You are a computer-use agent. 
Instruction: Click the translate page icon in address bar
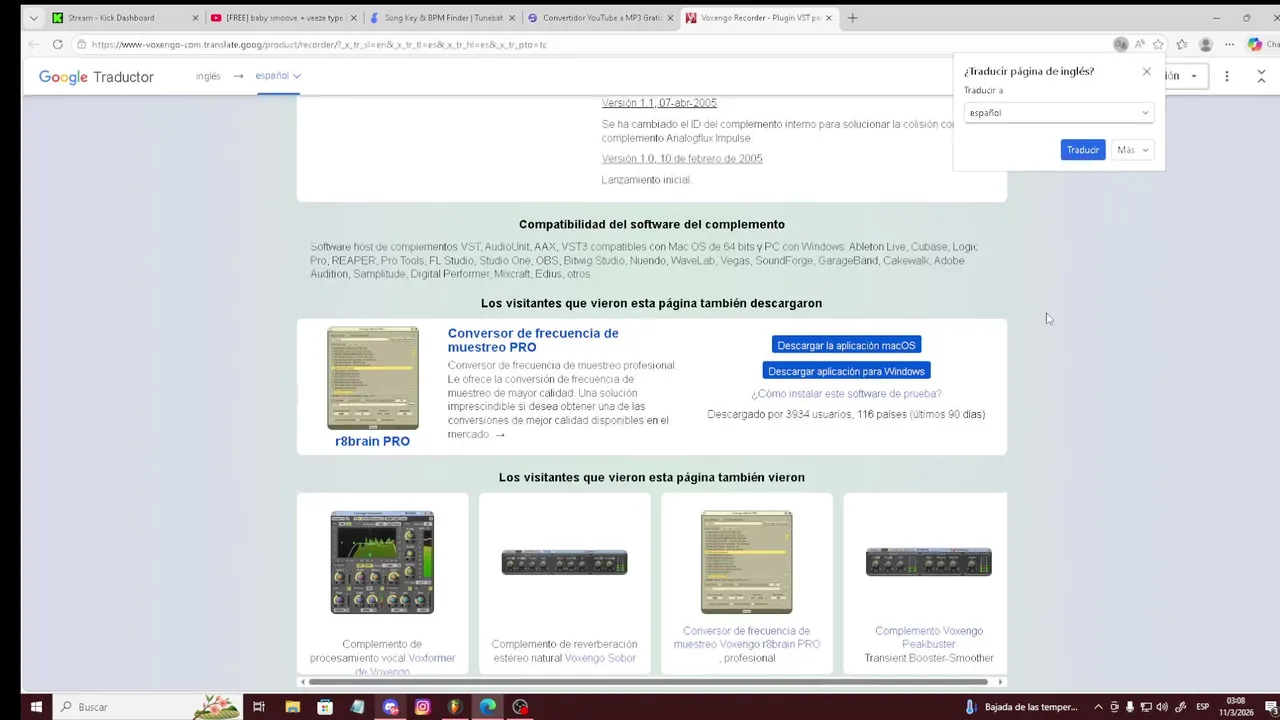1120,44
